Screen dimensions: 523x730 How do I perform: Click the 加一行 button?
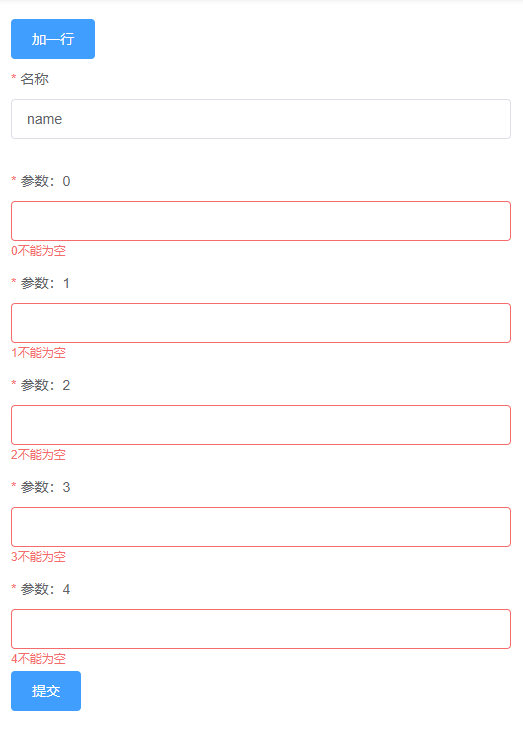[53, 39]
